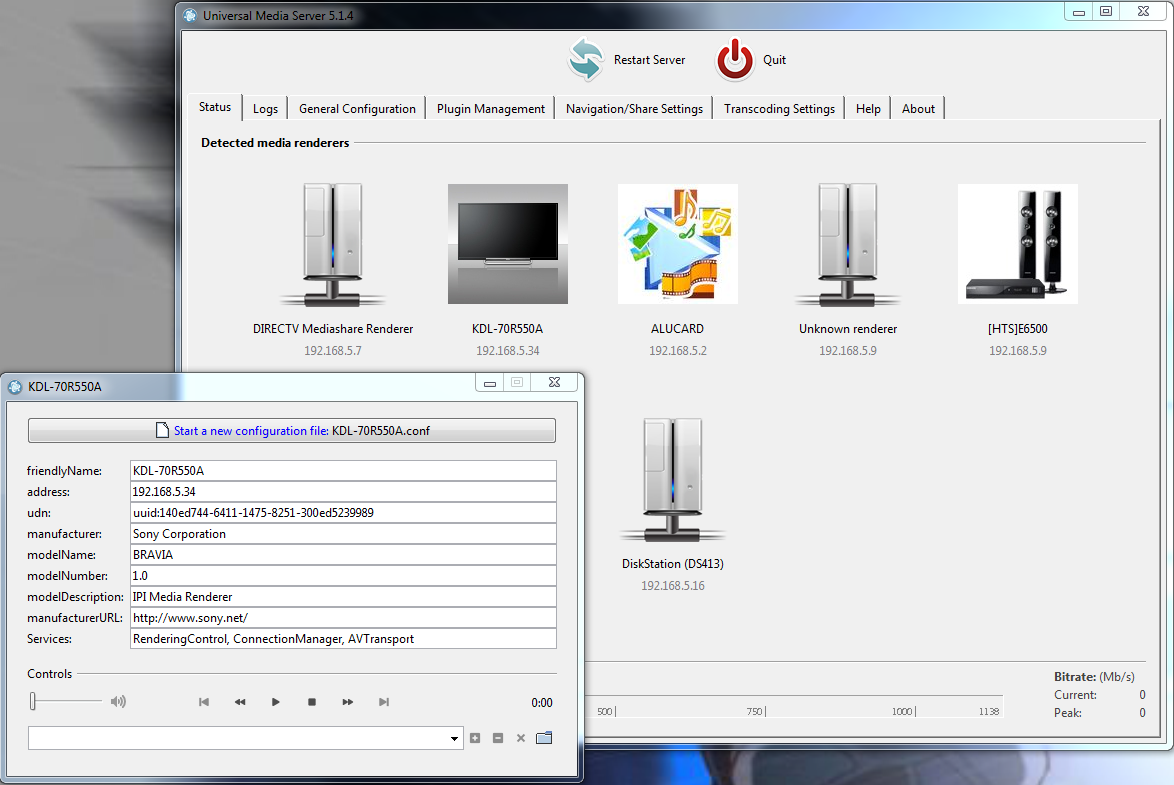Click the rewind button in Controls

240,702
